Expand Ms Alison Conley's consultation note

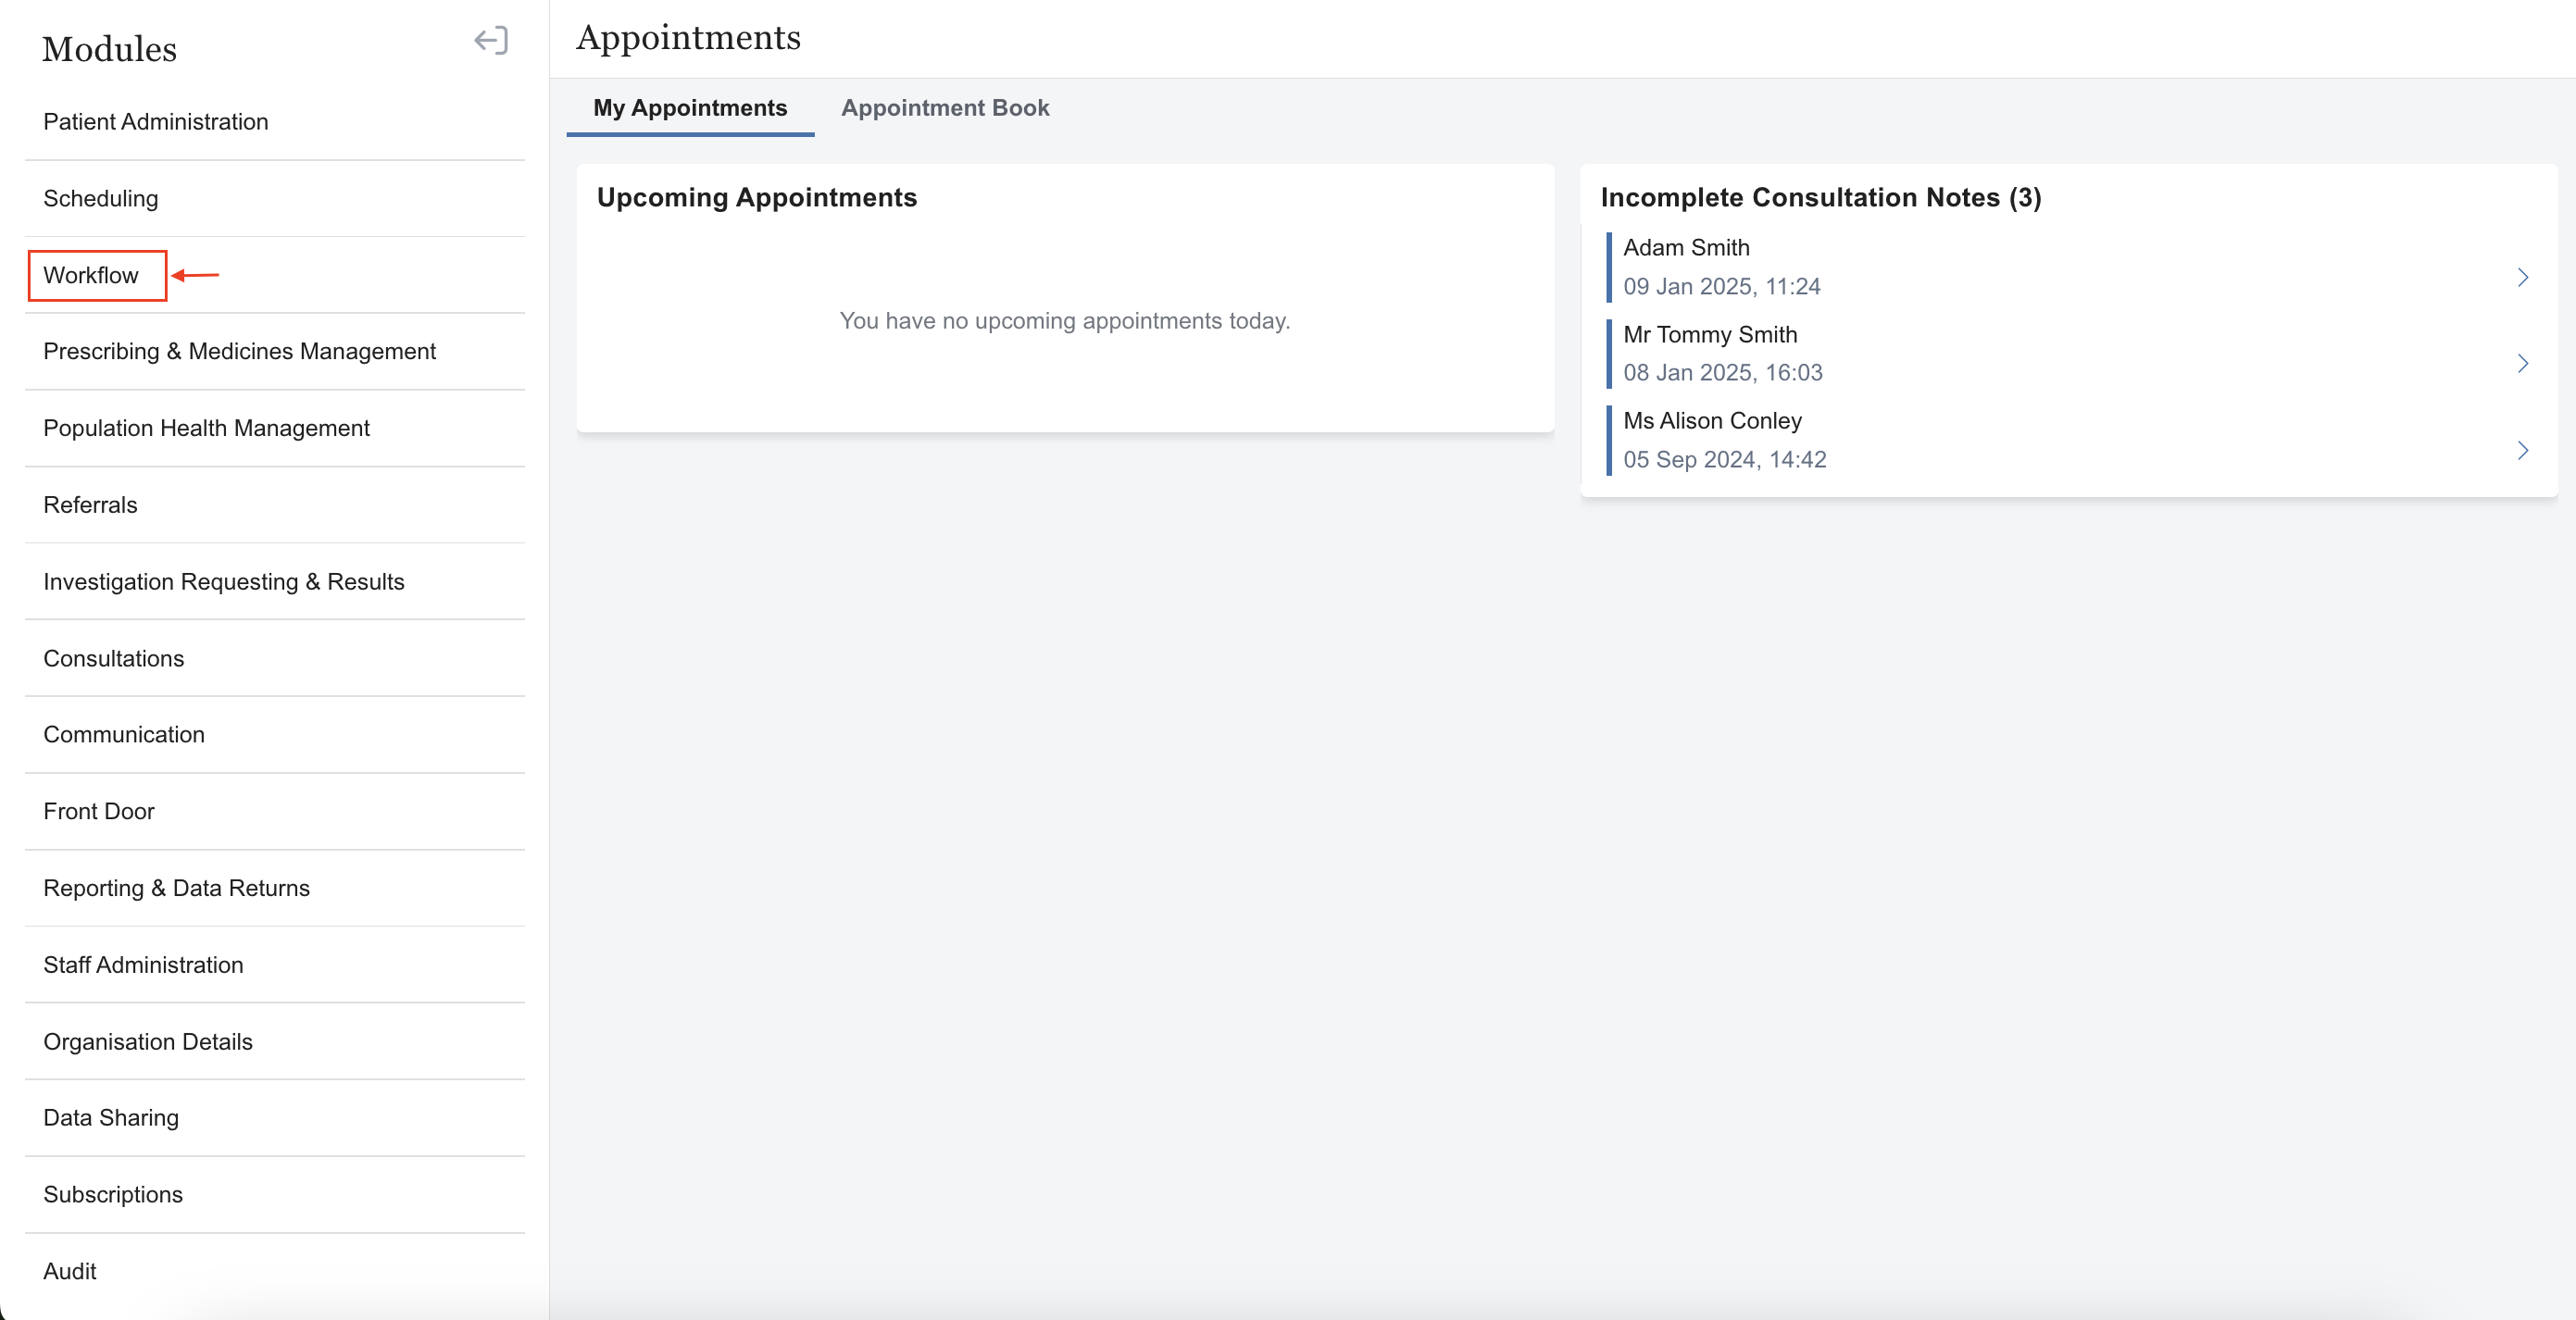coord(2522,450)
